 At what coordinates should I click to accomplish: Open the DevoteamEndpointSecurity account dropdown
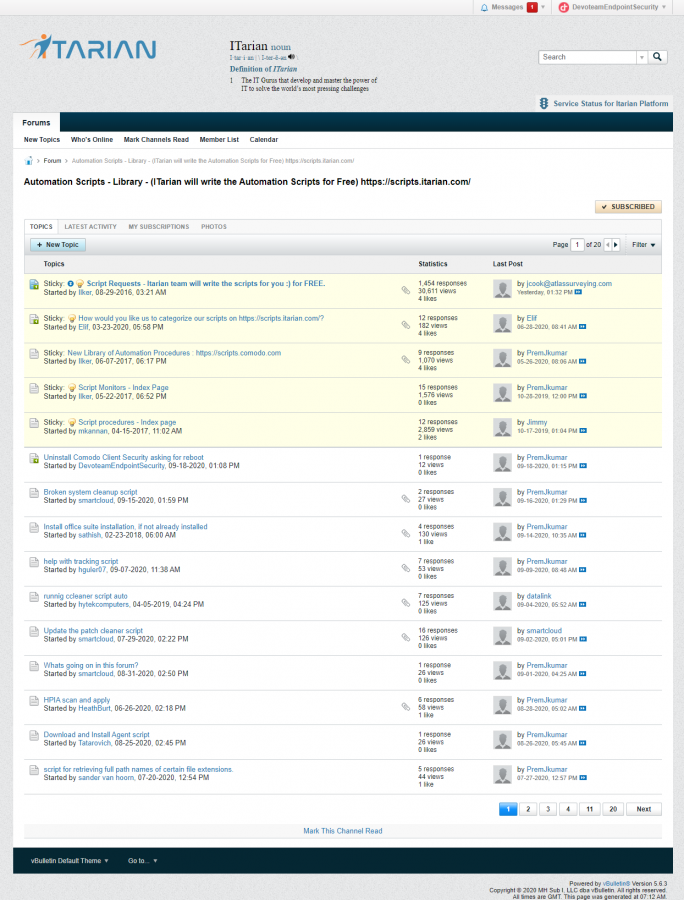[x=664, y=7]
